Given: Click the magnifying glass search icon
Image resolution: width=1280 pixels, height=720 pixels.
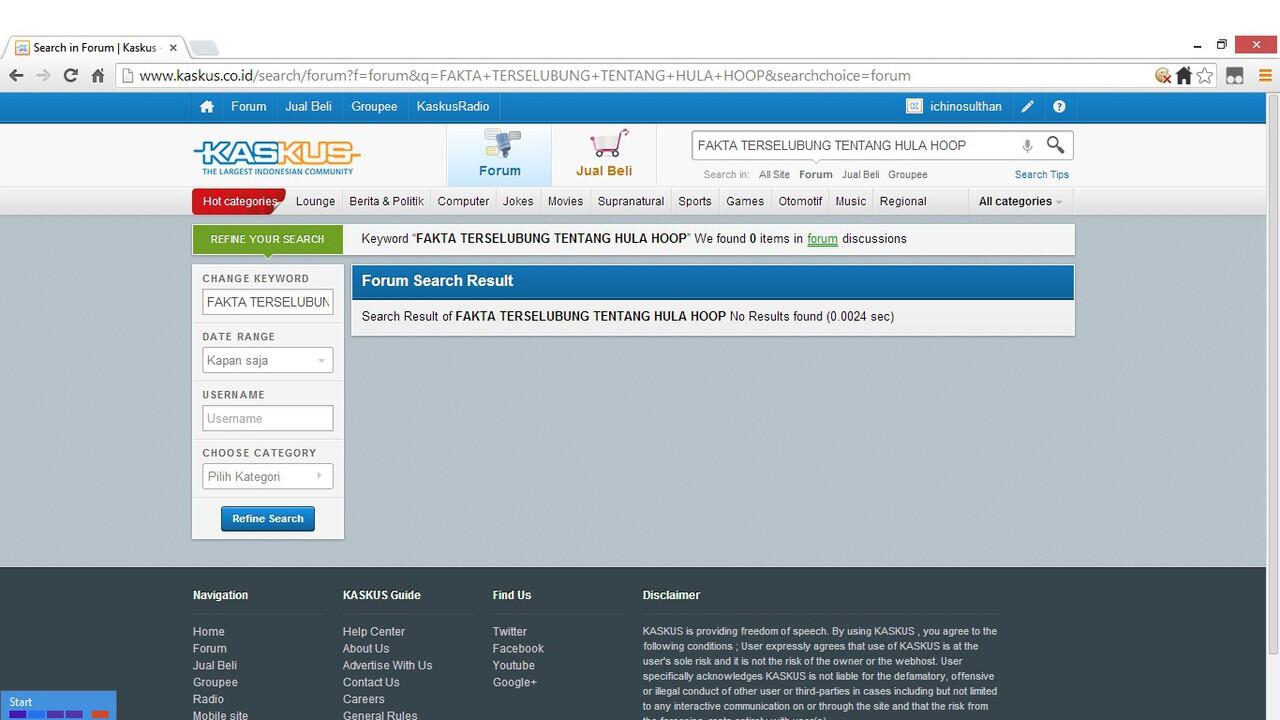Looking at the screenshot, I should tap(1055, 145).
